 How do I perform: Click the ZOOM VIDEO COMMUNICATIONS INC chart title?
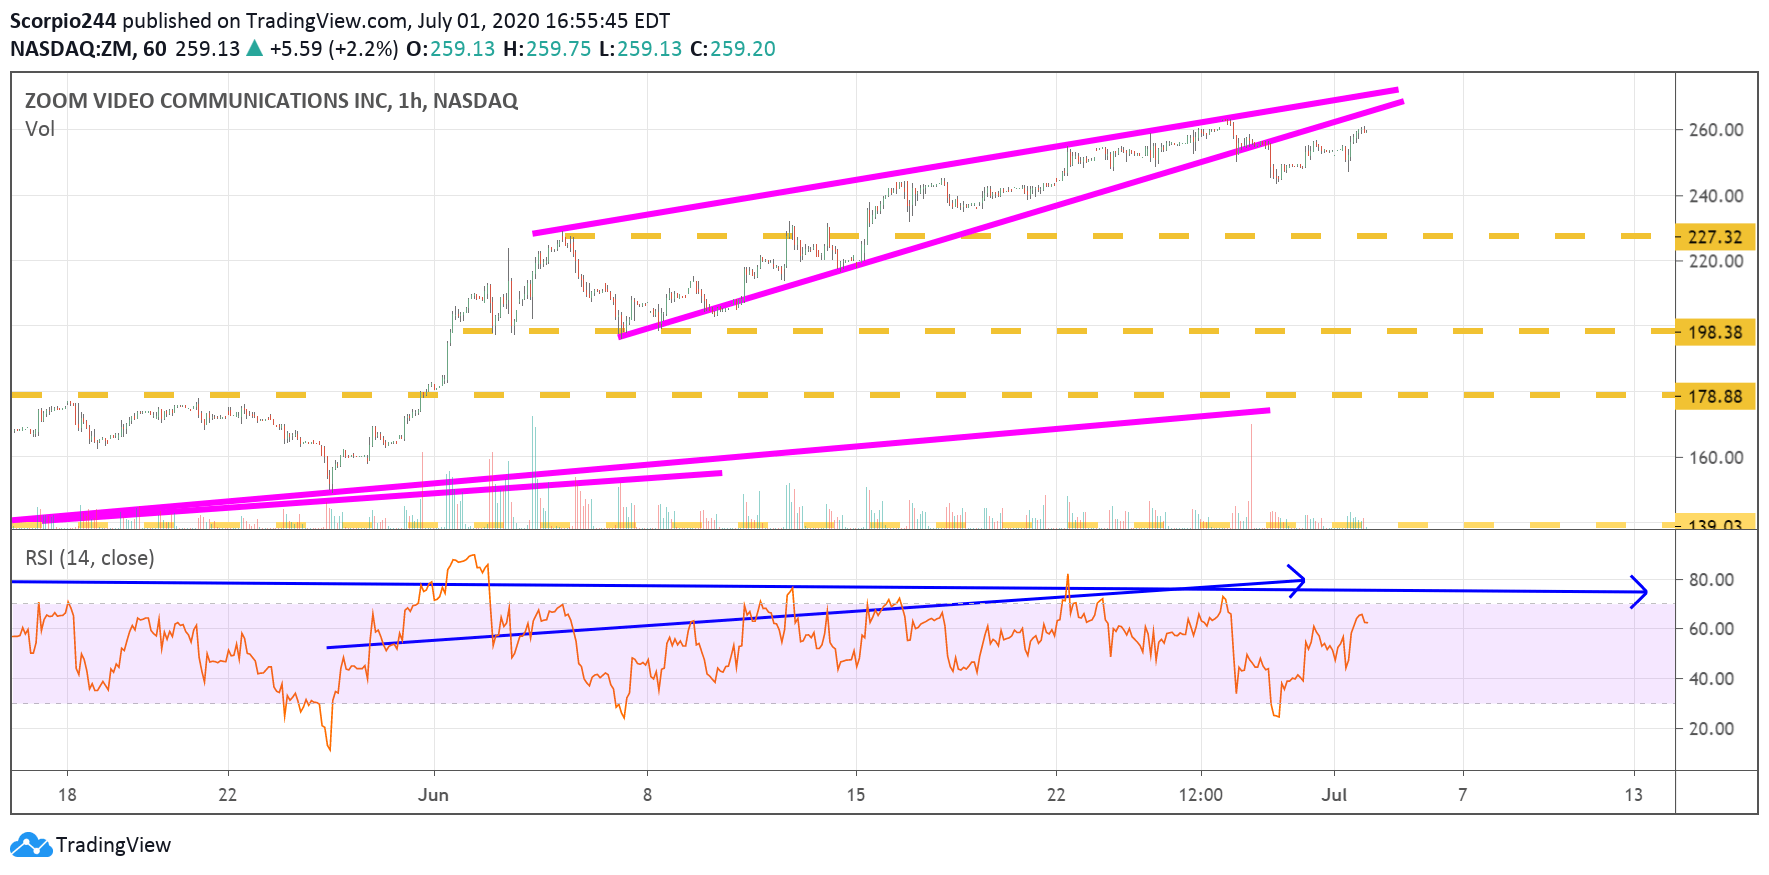(x=271, y=101)
